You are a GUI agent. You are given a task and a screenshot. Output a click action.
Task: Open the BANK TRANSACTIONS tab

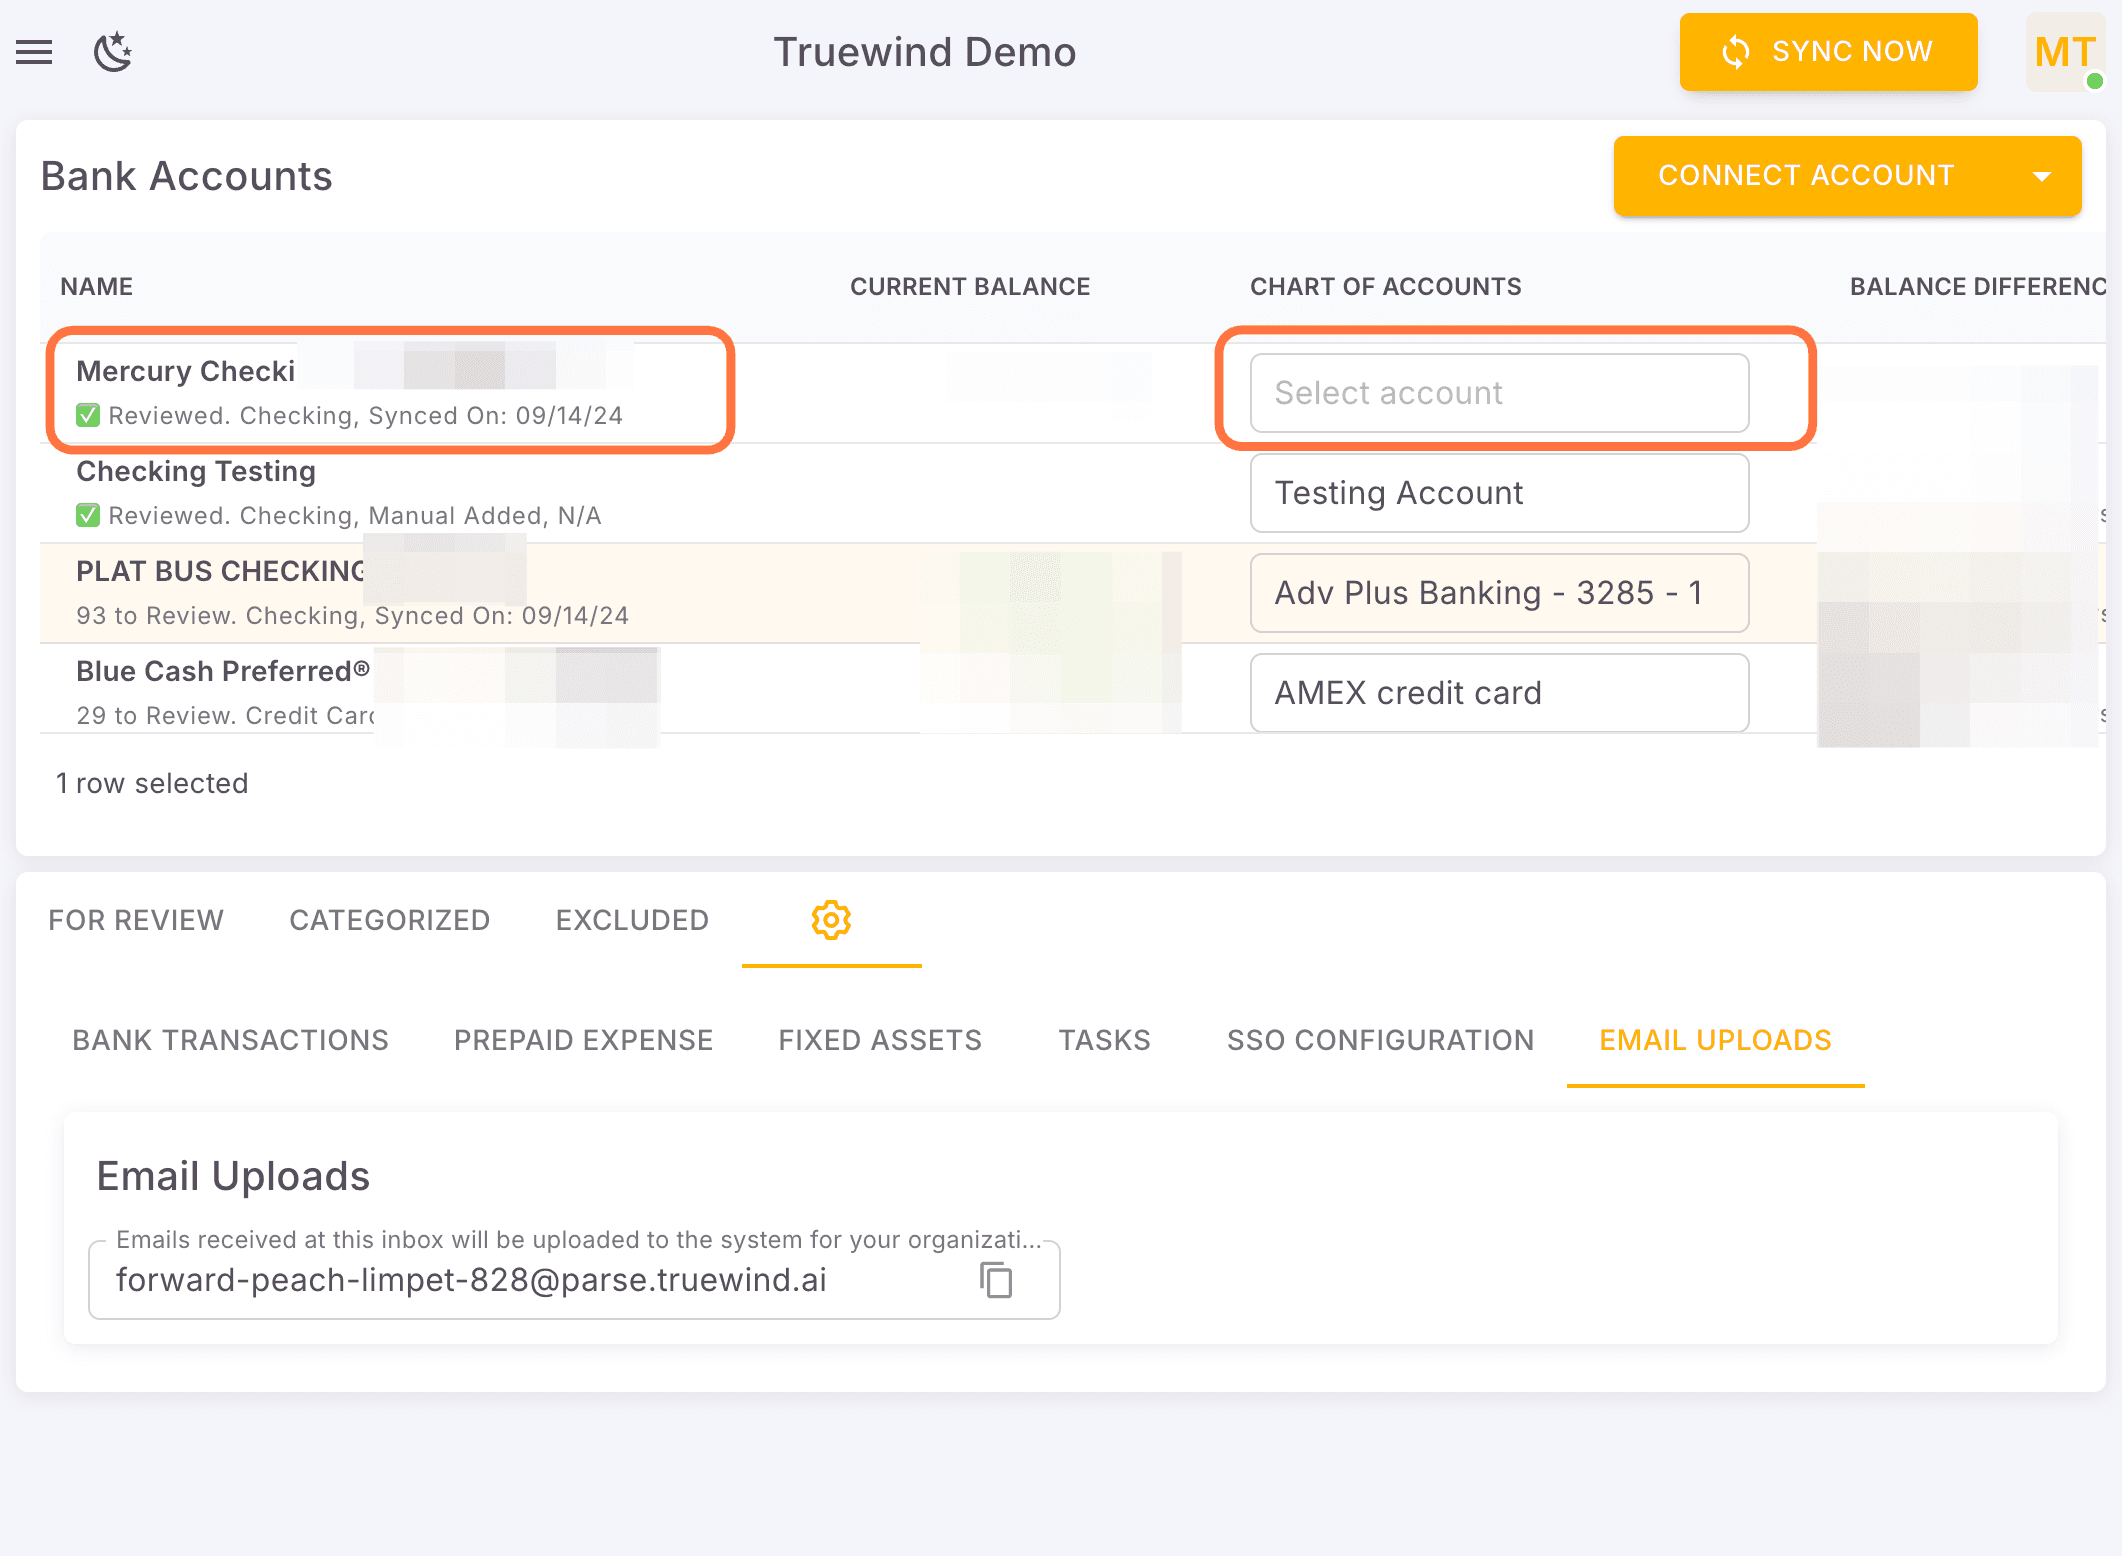[230, 1040]
